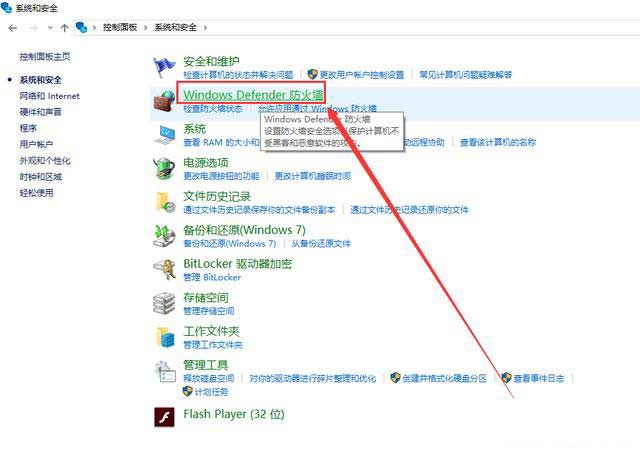
Task: Click the 存储空间 stacked drives icon
Action: [164, 303]
